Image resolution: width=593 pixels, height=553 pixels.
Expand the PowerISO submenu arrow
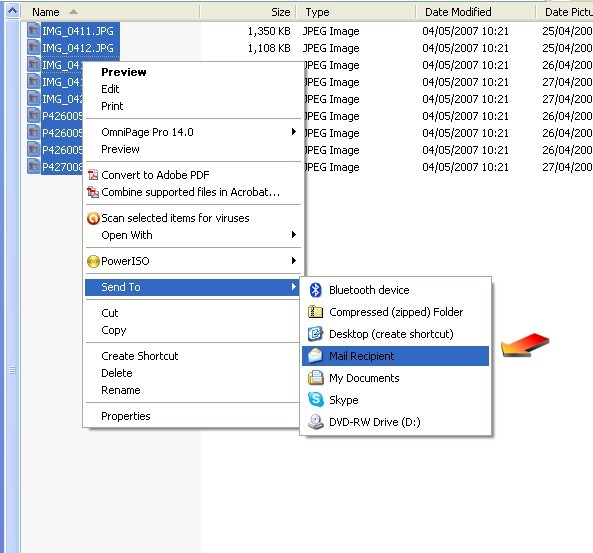(x=293, y=260)
